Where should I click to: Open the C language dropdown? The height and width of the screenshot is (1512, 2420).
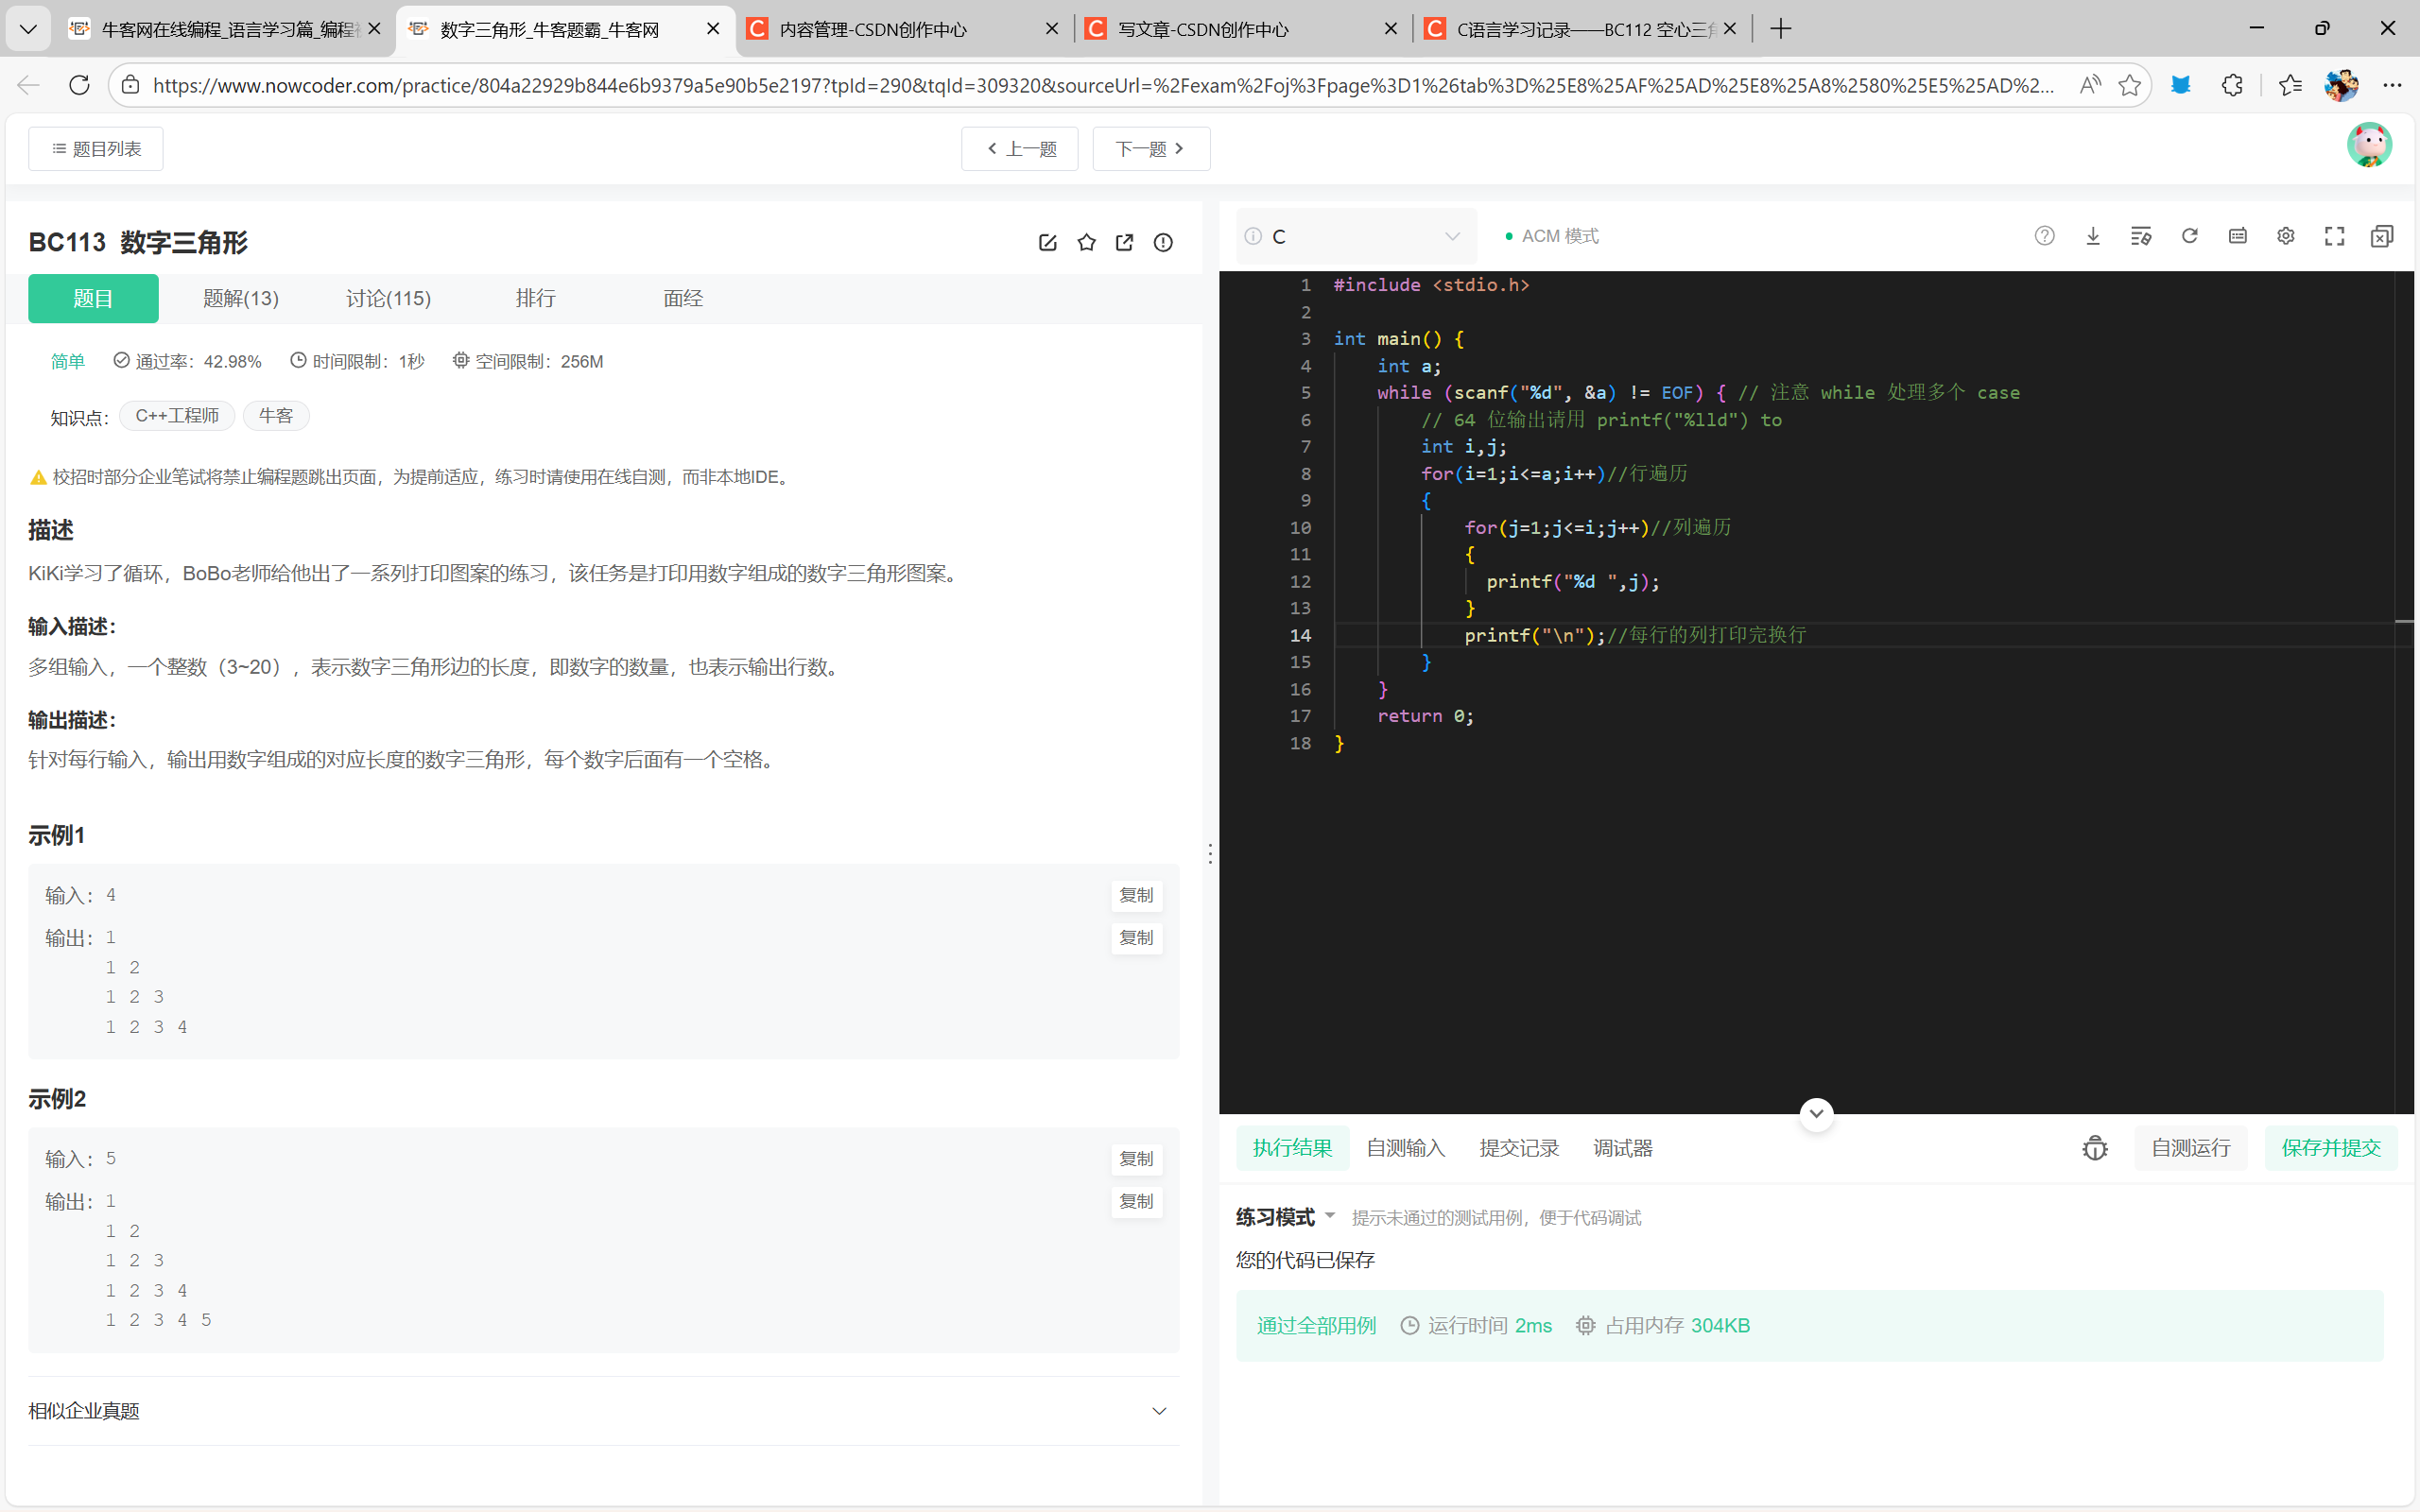coord(1355,236)
